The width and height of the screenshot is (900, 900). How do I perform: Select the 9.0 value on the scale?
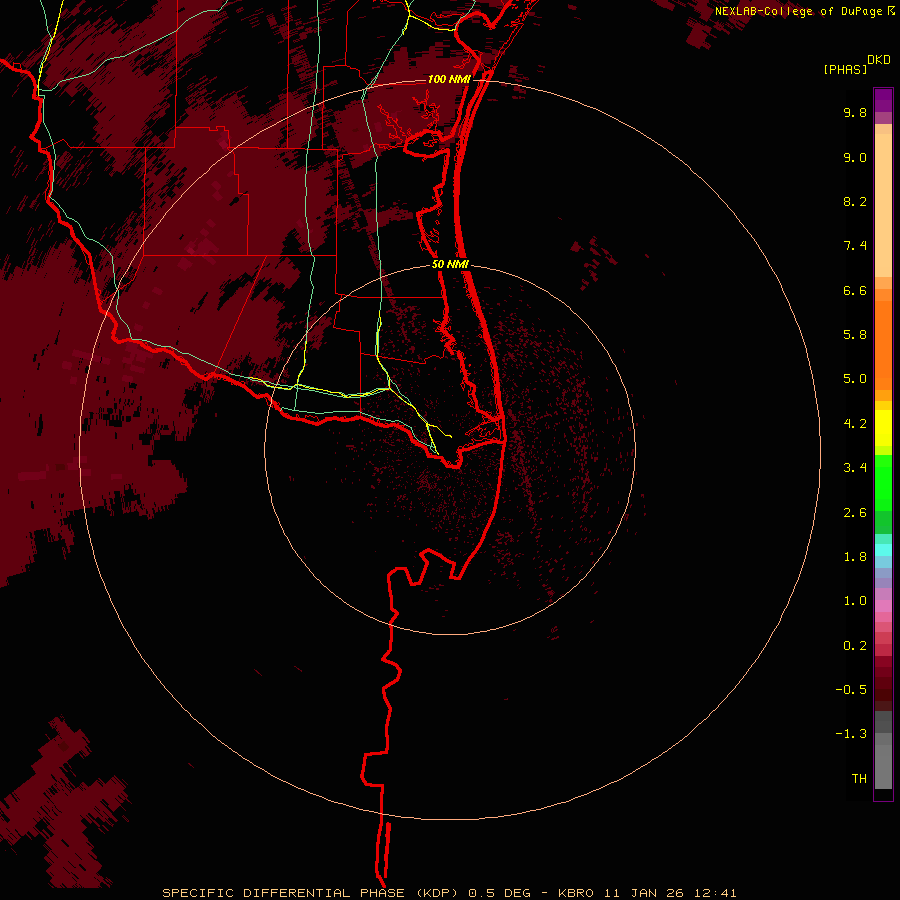coord(855,157)
